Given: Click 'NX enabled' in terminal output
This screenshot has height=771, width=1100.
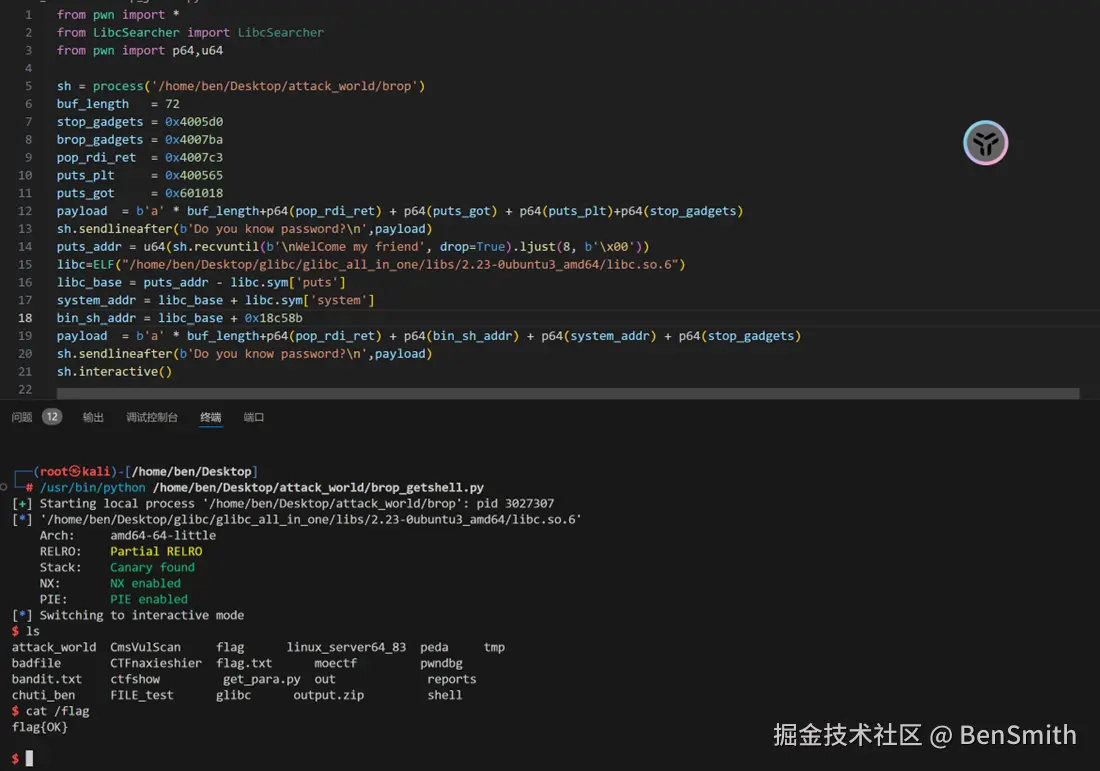Looking at the screenshot, I should (x=145, y=583).
